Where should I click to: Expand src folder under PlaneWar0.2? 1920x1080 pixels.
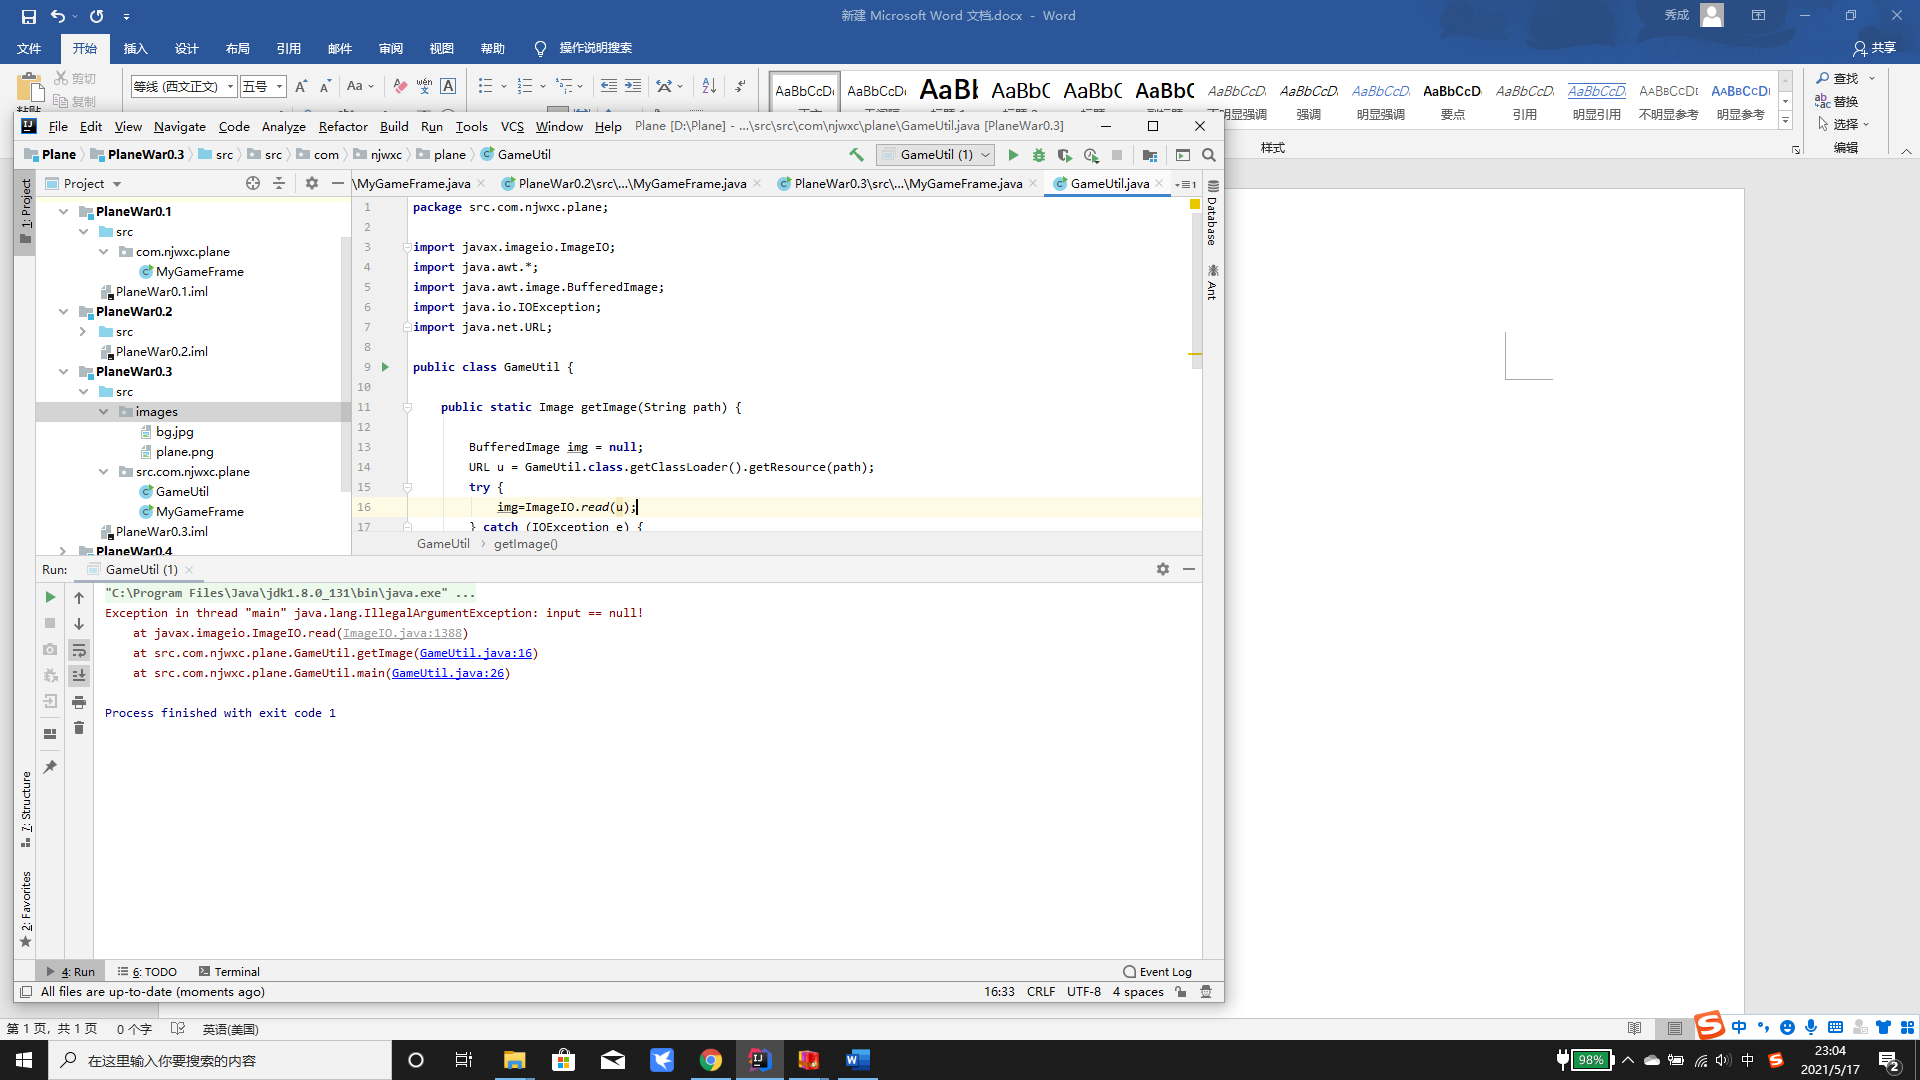coord(84,332)
